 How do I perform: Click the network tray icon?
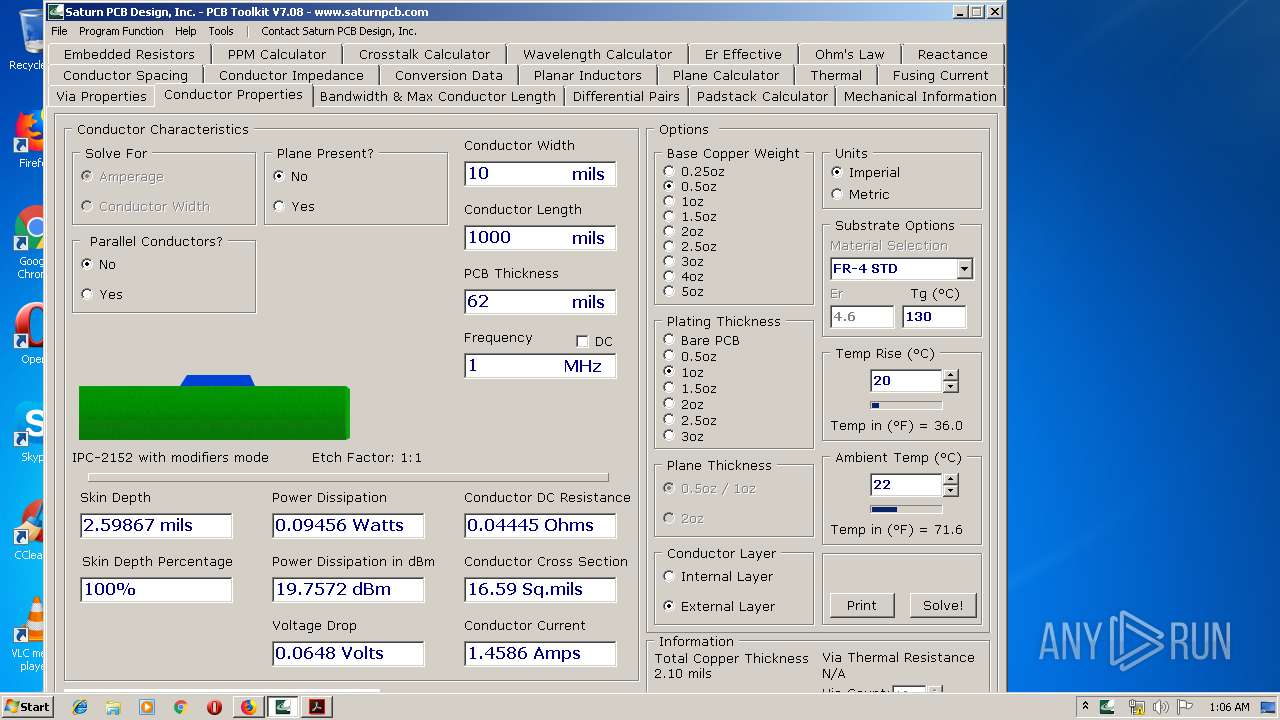(x=1136, y=707)
